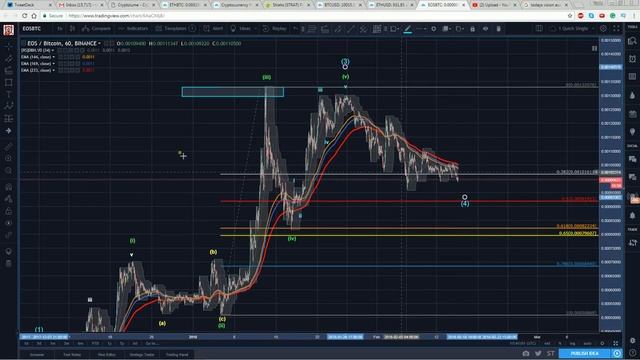Open the drawing settings gear in floating toolbar
The width and height of the screenshot is (640, 360).
point(433,29)
